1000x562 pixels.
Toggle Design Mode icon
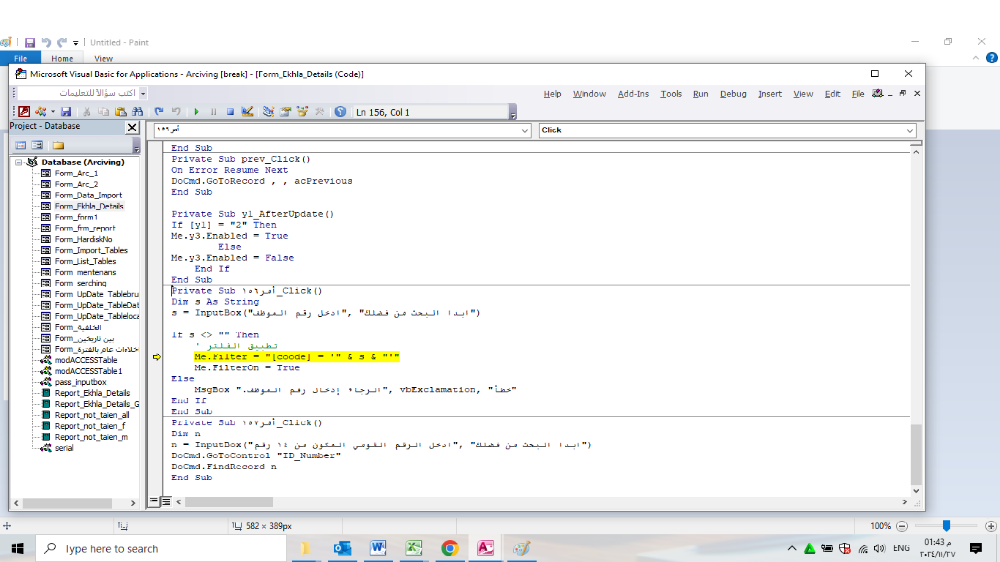coord(247,112)
